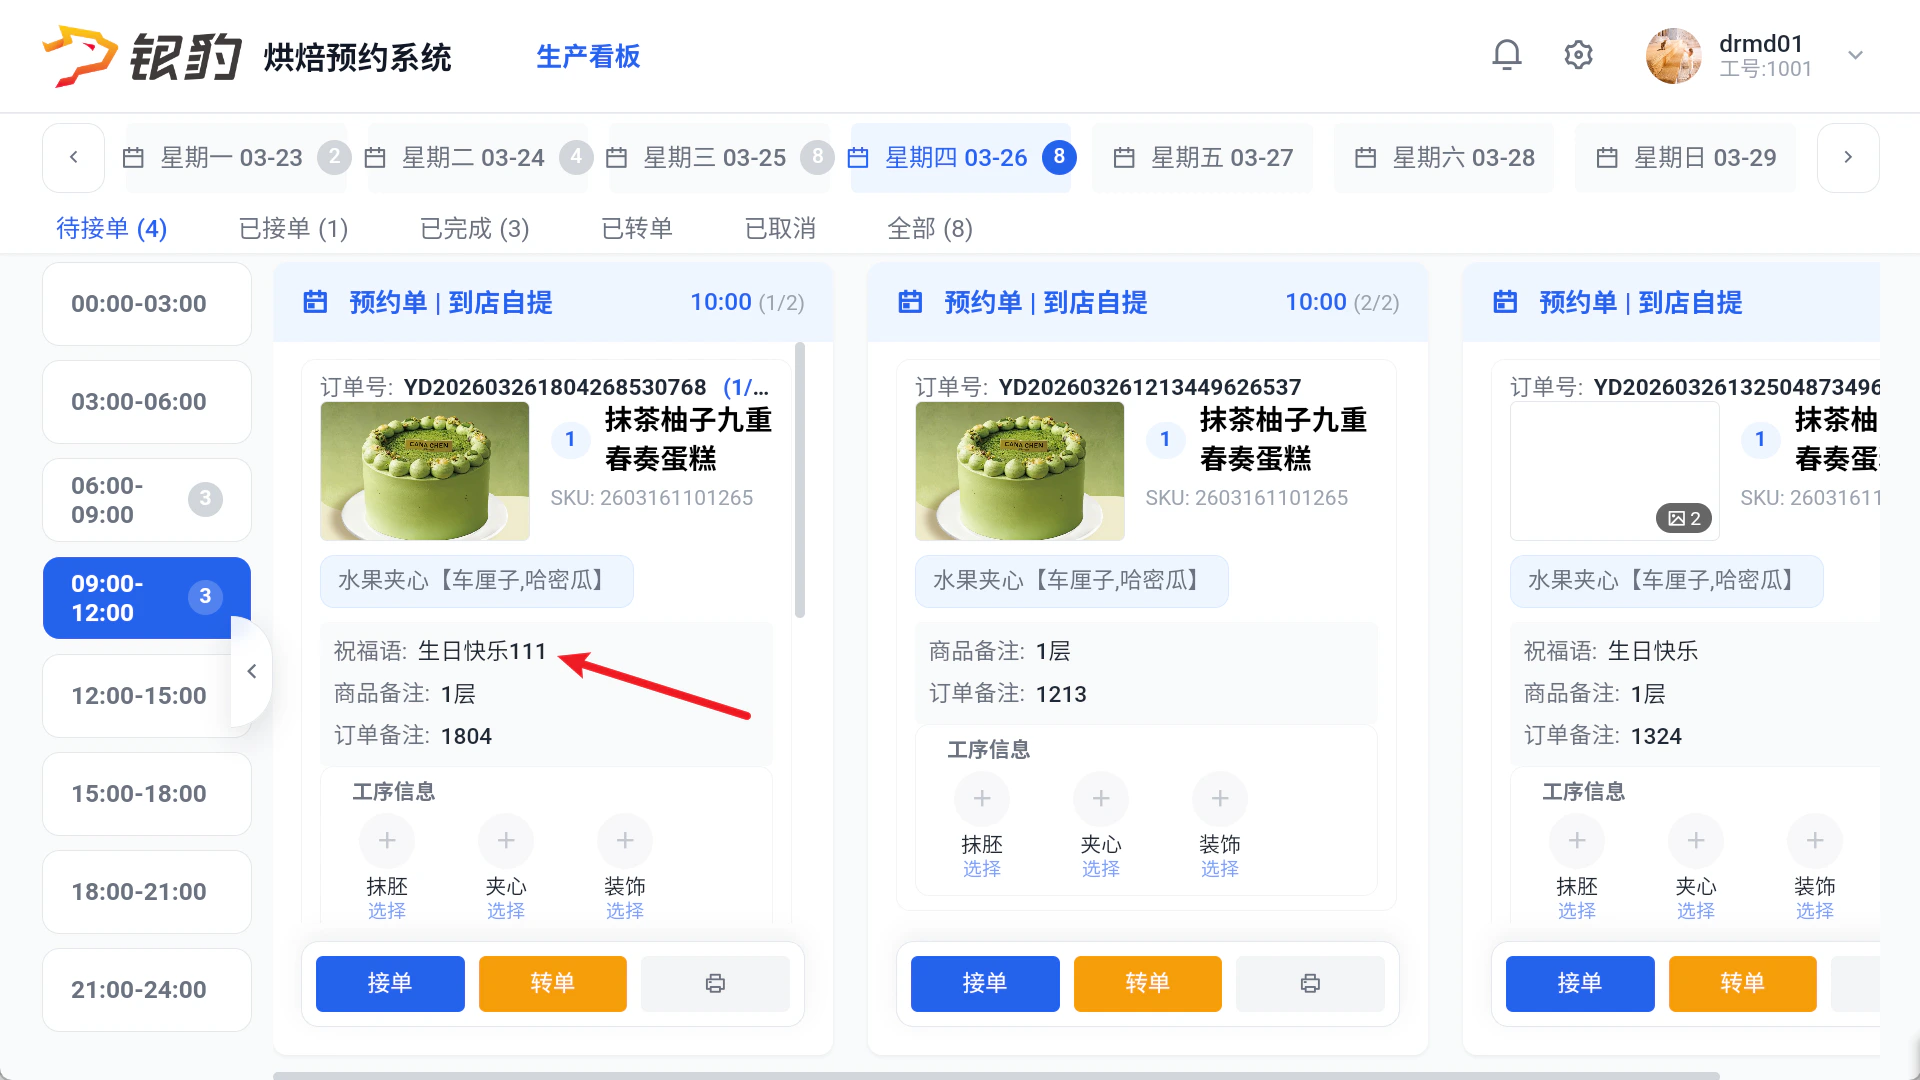Click the printer icon on second order
This screenshot has width=1920, height=1080.
(x=1310, y=984)
